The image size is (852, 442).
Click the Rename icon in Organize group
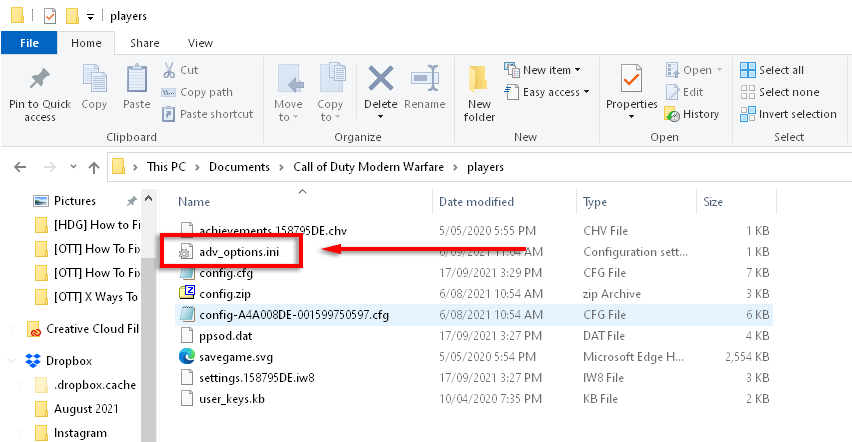click(x=425, y=80)
